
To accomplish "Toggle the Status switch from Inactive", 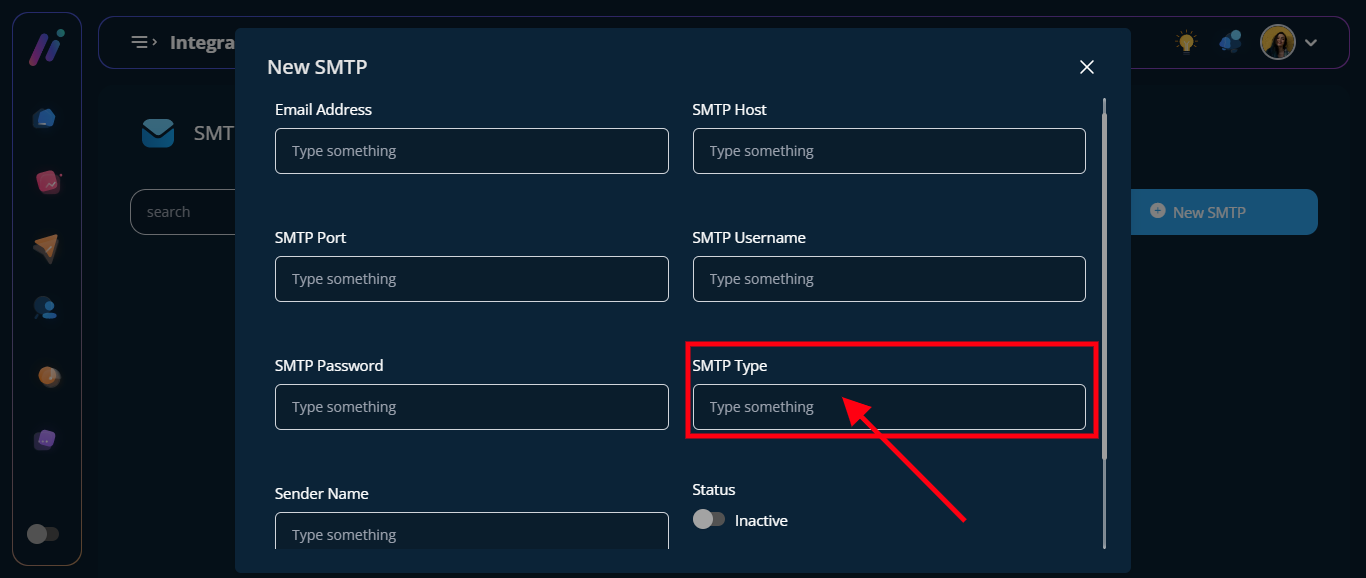I will (709, 520).
